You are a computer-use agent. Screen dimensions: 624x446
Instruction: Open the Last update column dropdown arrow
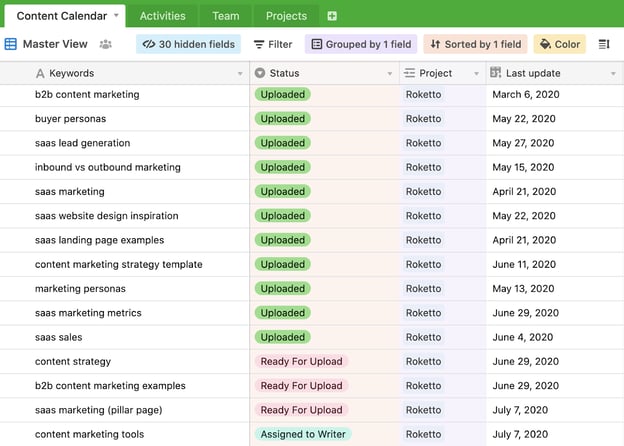click(x=613, y=74)
